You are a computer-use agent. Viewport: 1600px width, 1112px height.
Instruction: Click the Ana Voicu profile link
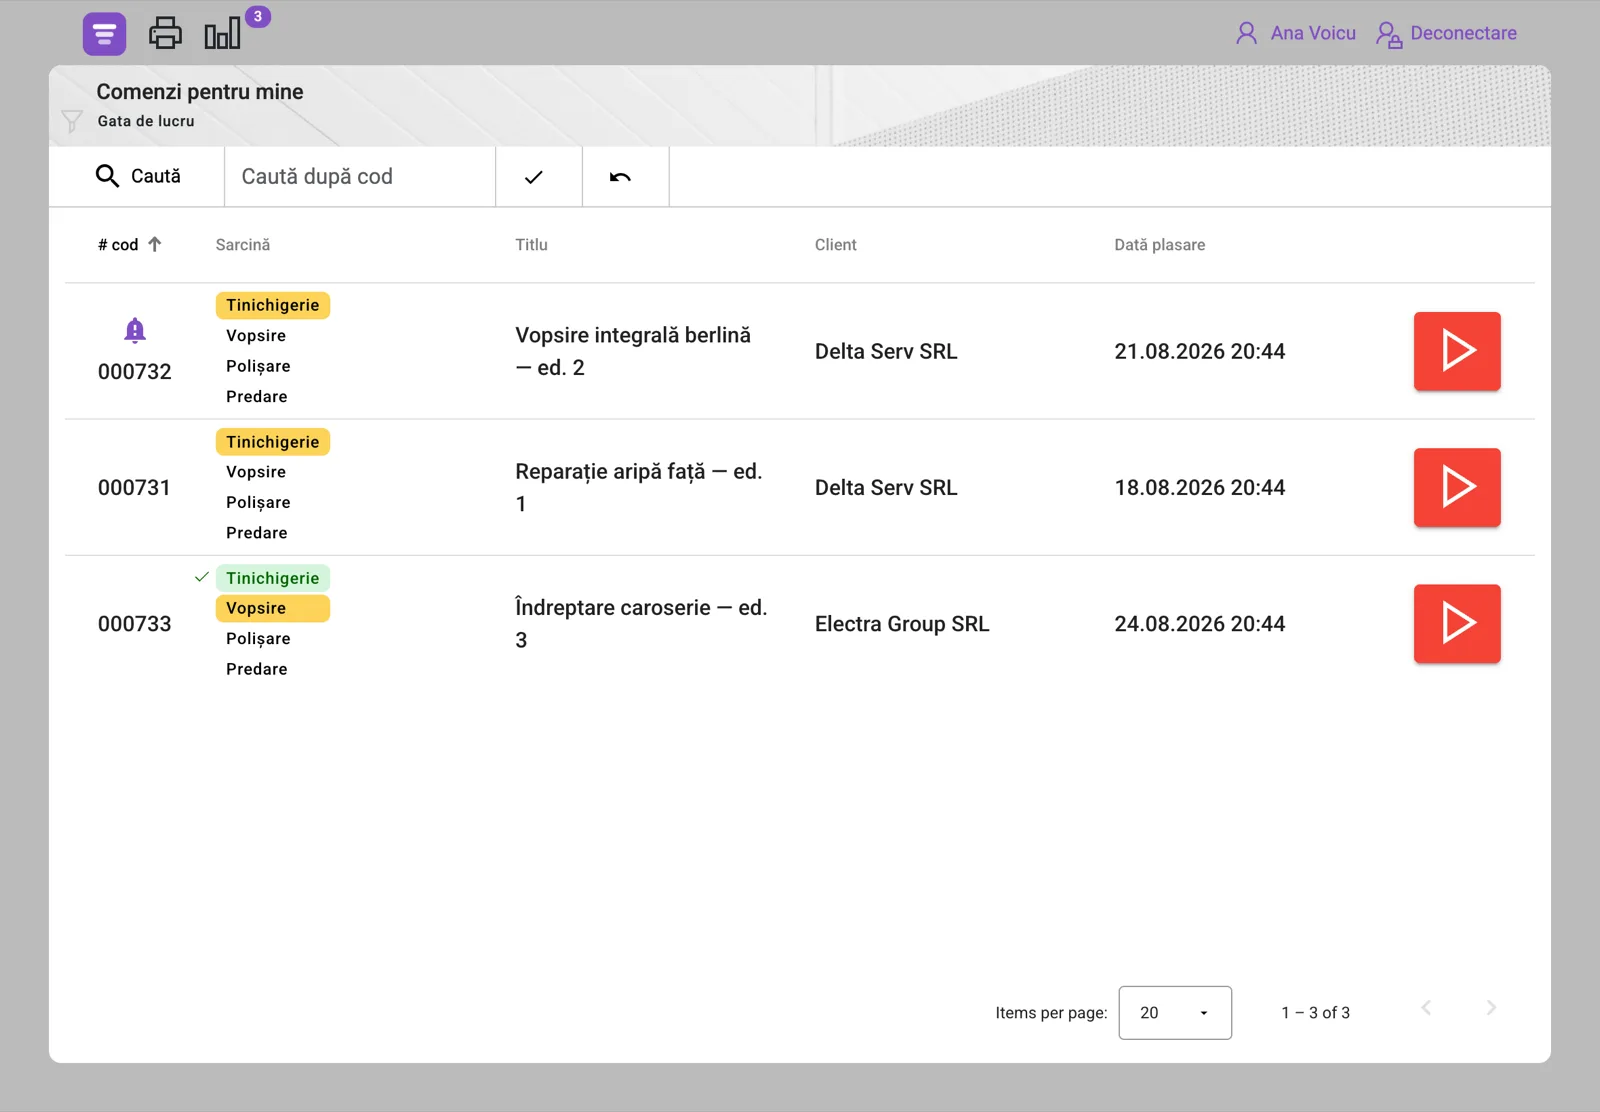point(1313,33)
